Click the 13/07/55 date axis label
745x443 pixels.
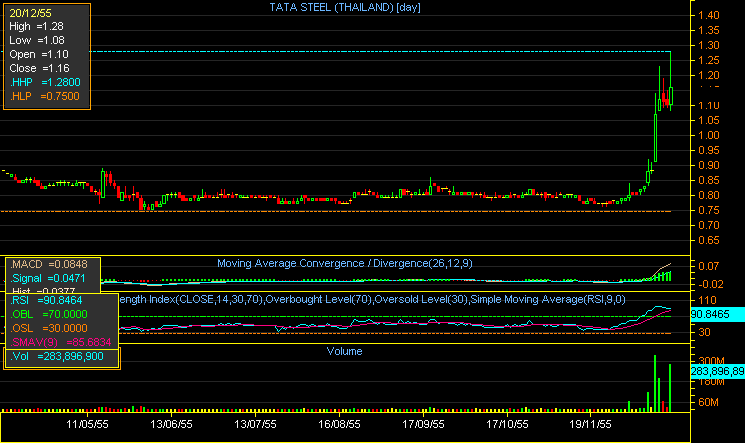pos(255,424)
